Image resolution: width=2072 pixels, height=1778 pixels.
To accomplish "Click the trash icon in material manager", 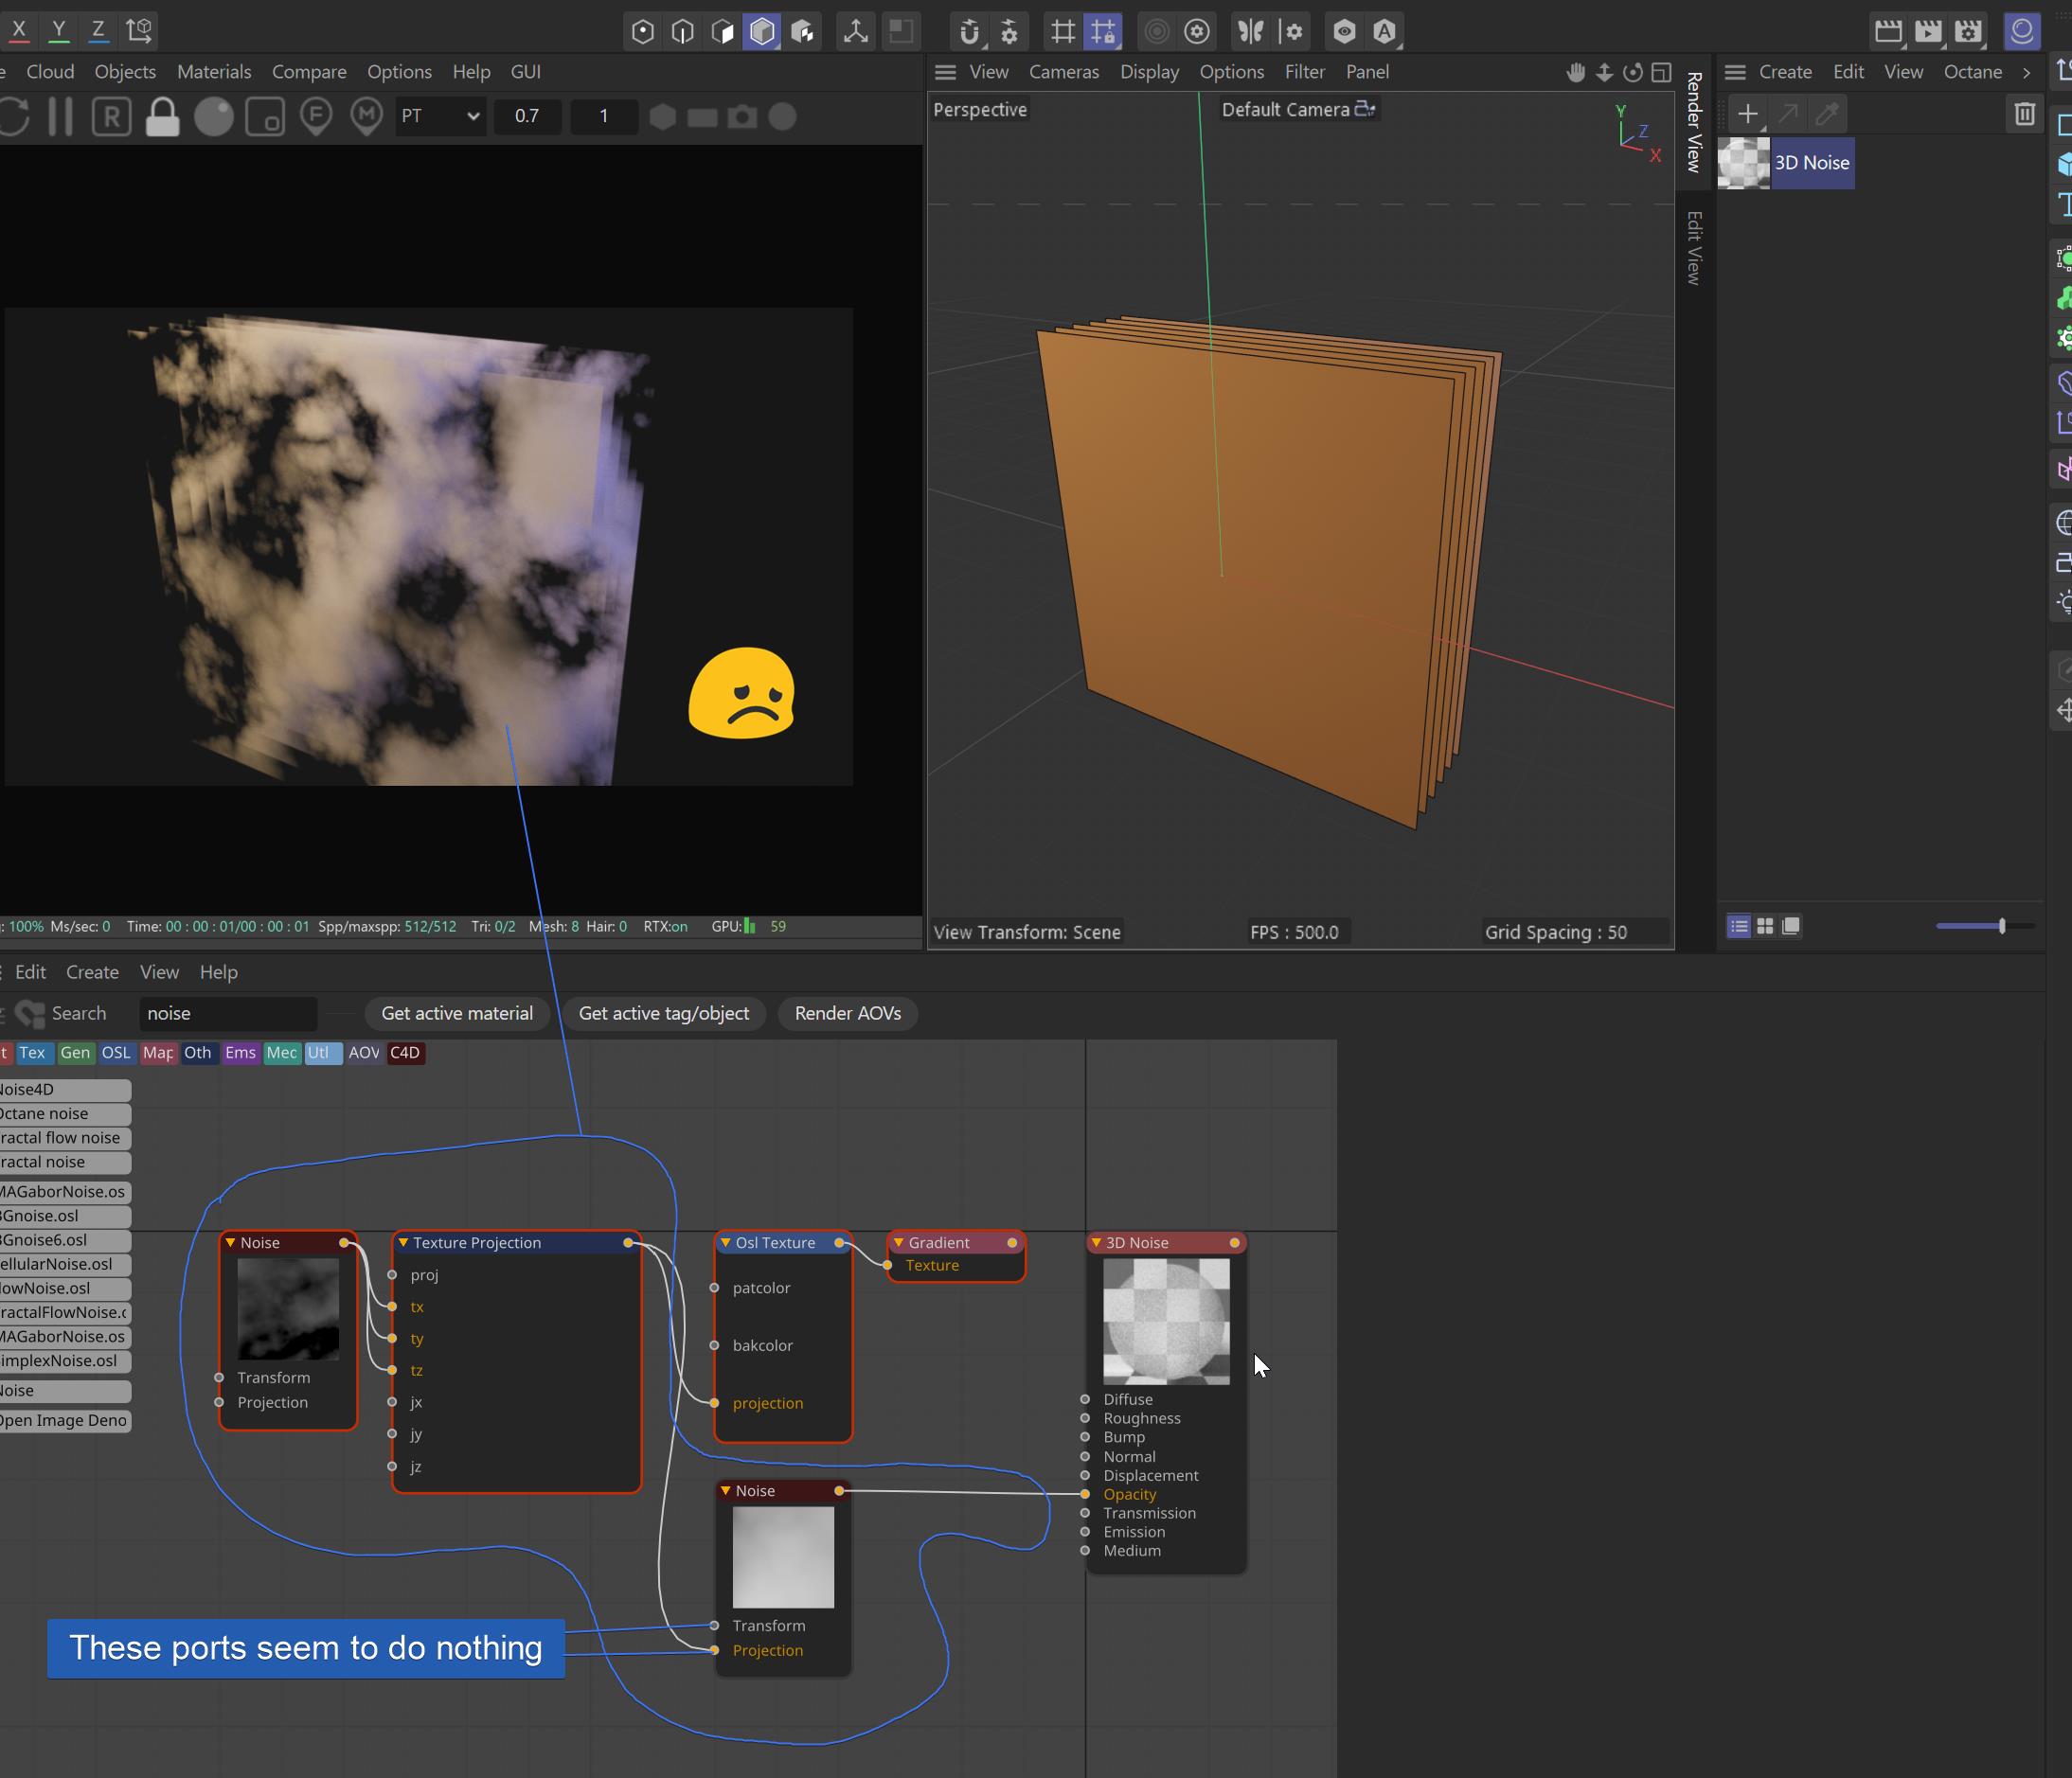I will point(2024,114).
